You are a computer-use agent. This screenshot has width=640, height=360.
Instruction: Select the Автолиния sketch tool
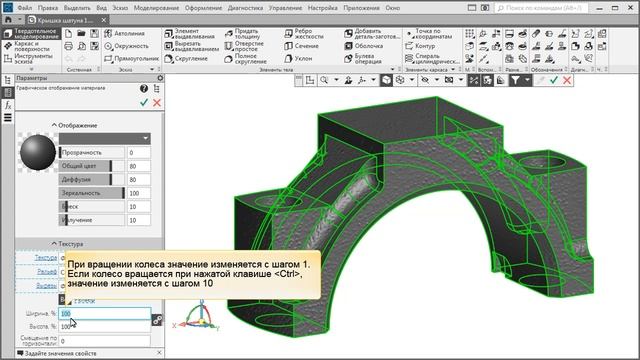pos(124,33)
